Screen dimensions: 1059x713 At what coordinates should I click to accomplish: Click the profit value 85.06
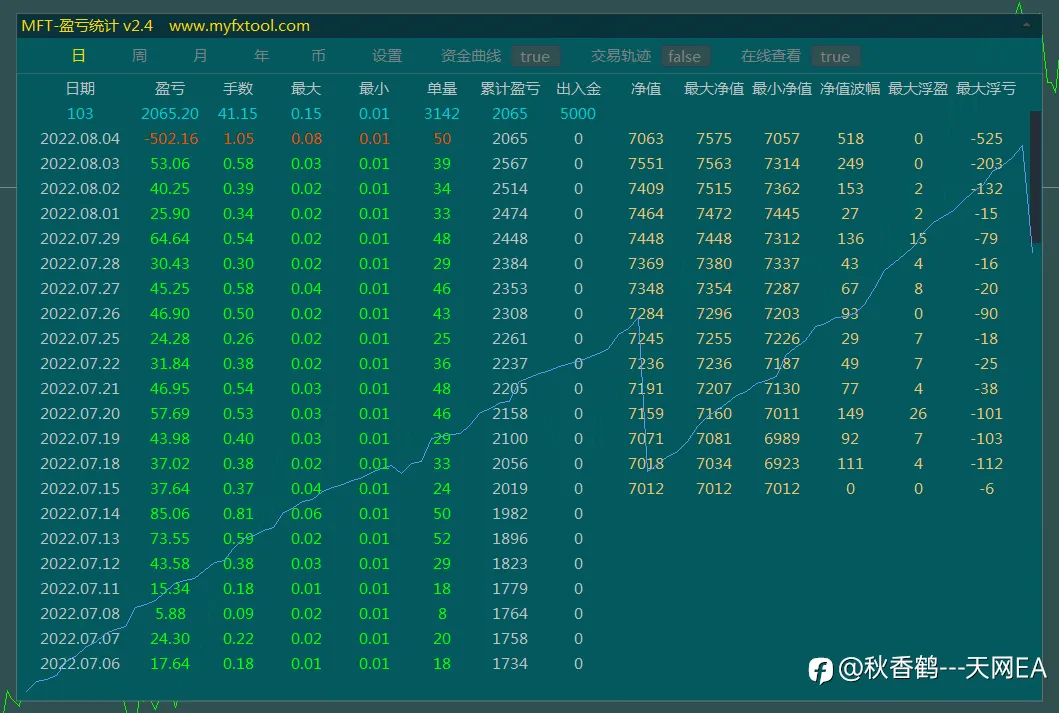point(170,513)
